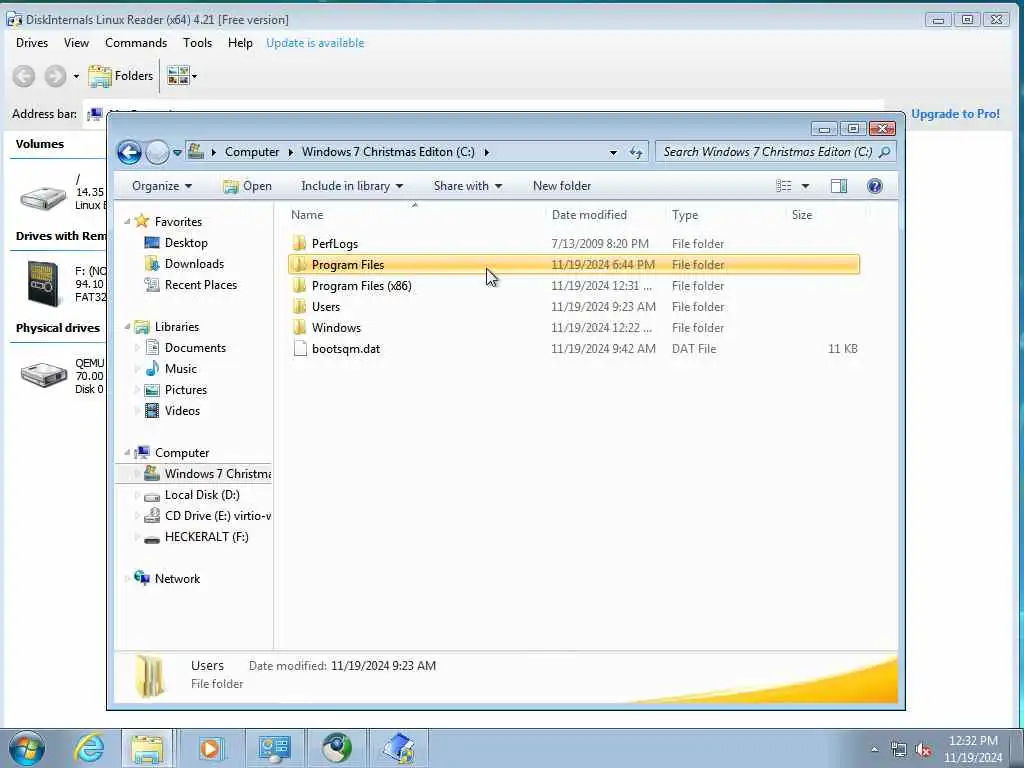Toggle the Folders button in Linux Reader
This screenshot has height=768, width=1024.
click(x=121, y=76)
